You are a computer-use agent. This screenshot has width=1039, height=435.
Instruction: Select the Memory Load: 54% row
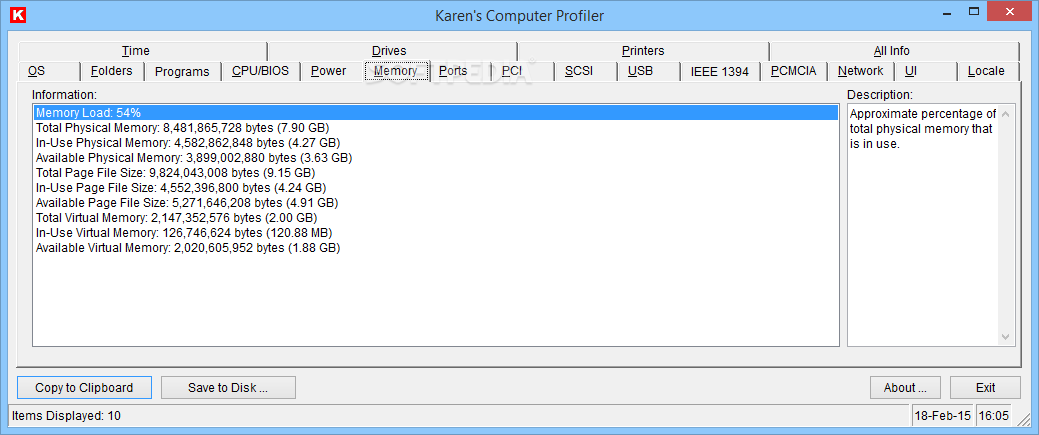tap(435, 113)
